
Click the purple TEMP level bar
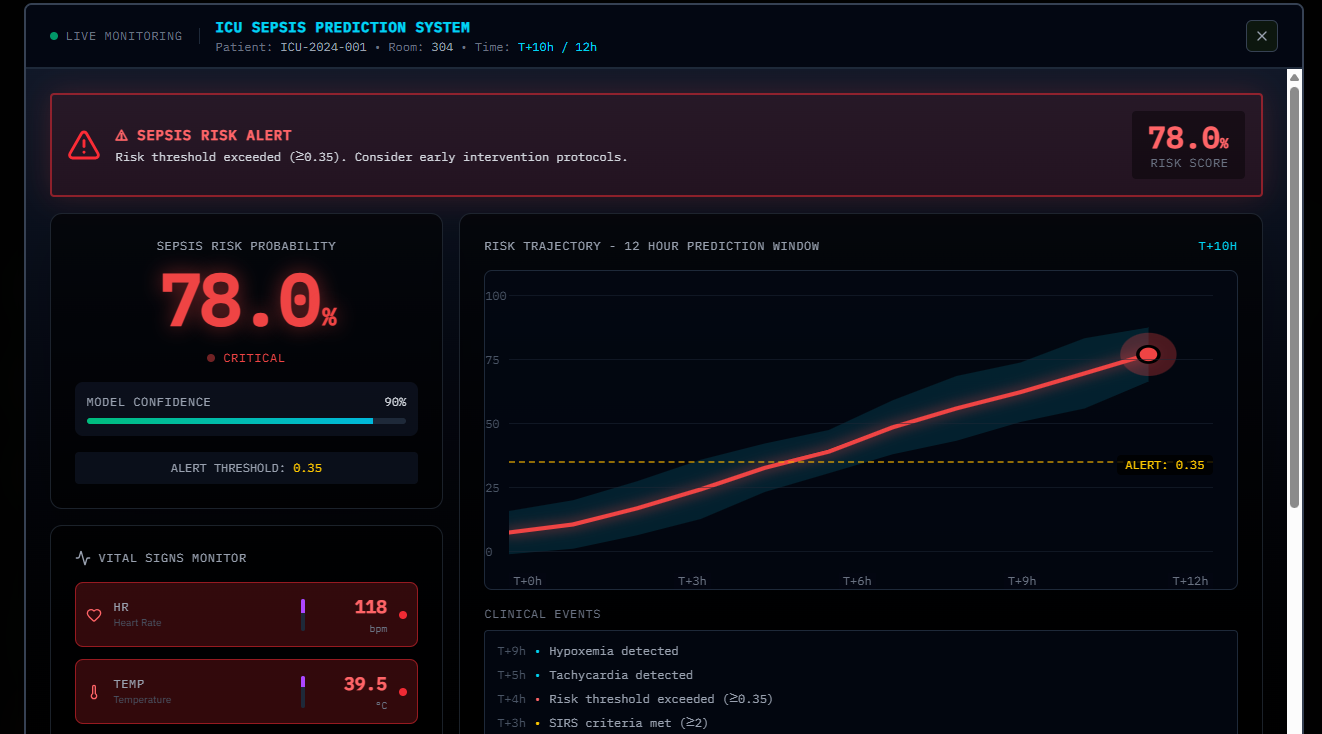click(x=303, y=691)
